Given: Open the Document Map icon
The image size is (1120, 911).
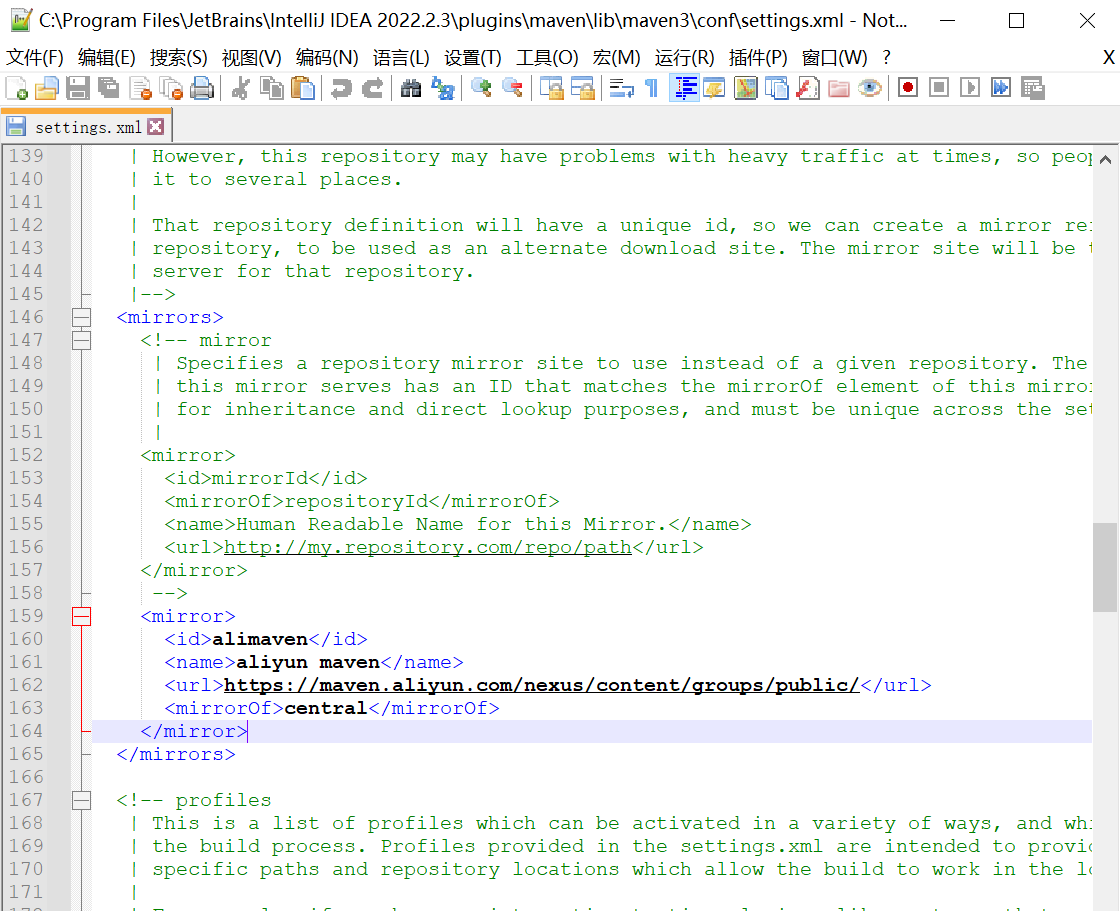Looking at the screenshot, I should click(746, 88).
